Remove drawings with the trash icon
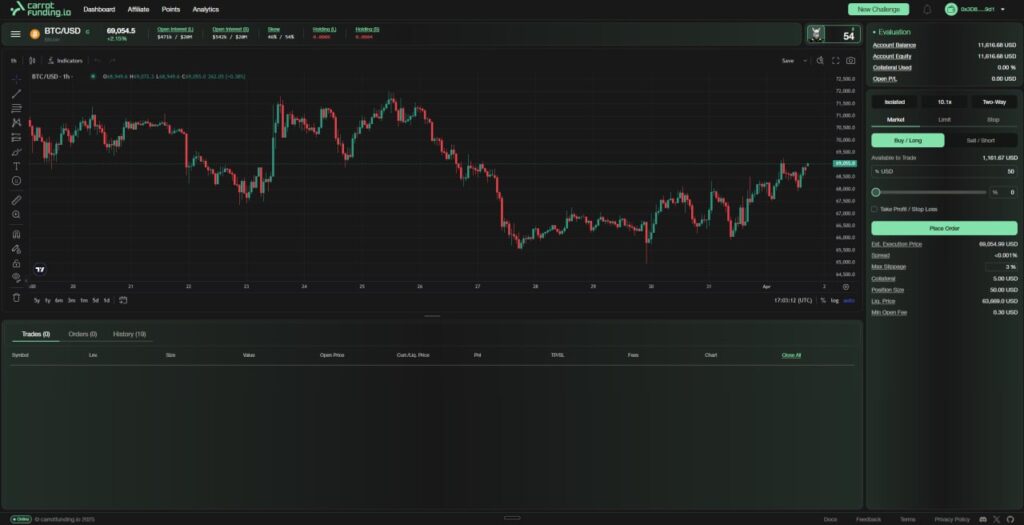 point(16,297)
